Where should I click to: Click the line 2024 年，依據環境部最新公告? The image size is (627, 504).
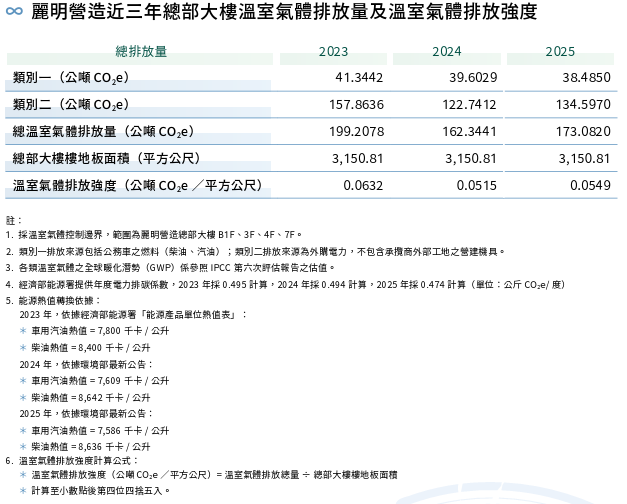coord(86,364)
